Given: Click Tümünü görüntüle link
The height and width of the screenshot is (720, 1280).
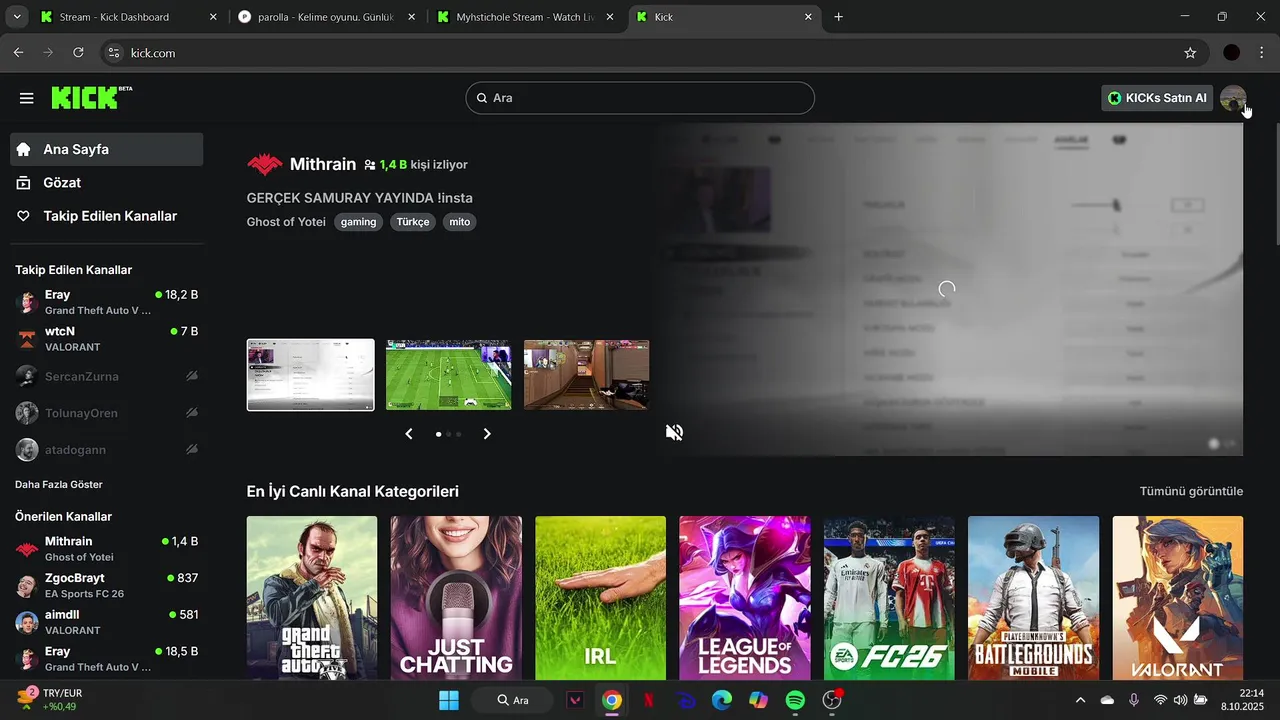Looking at the screenshot, I should [x=1191, y=491].
